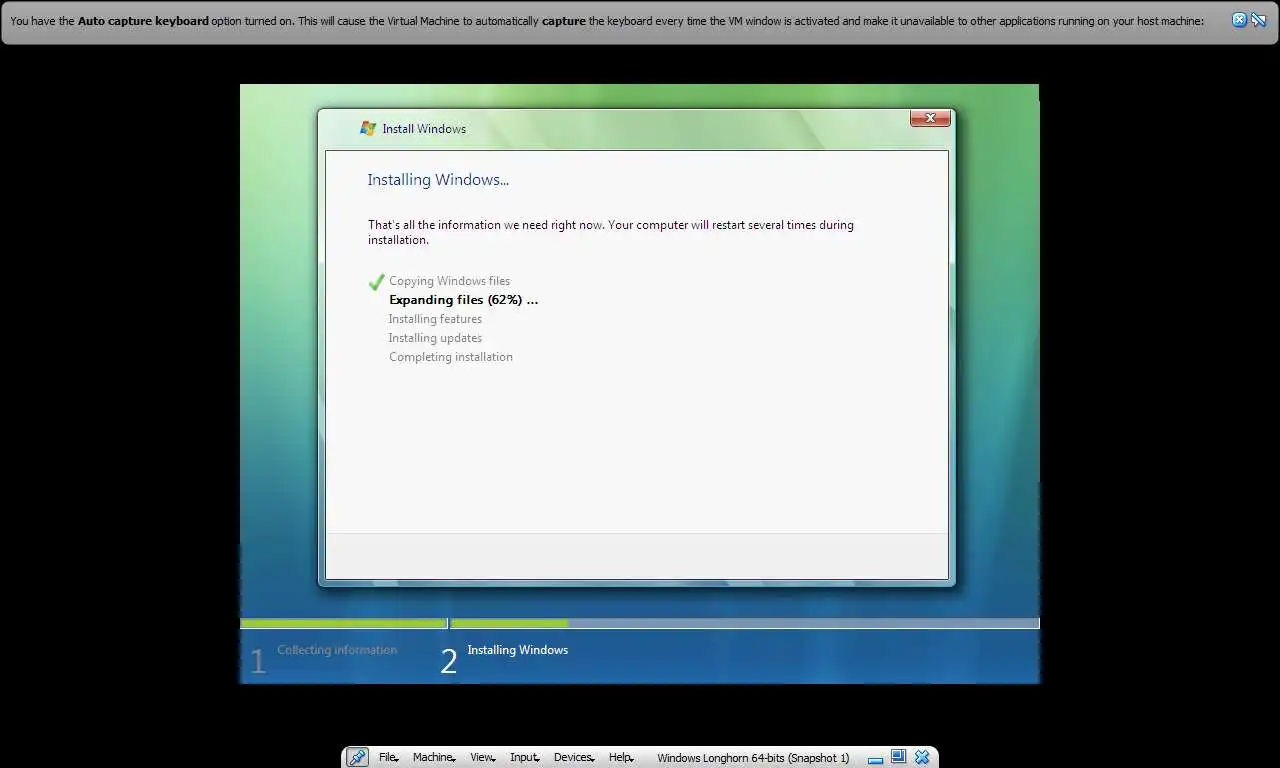
Task: Dismiss the Auto capture keyboard notification
Action: click(1239, 20)
